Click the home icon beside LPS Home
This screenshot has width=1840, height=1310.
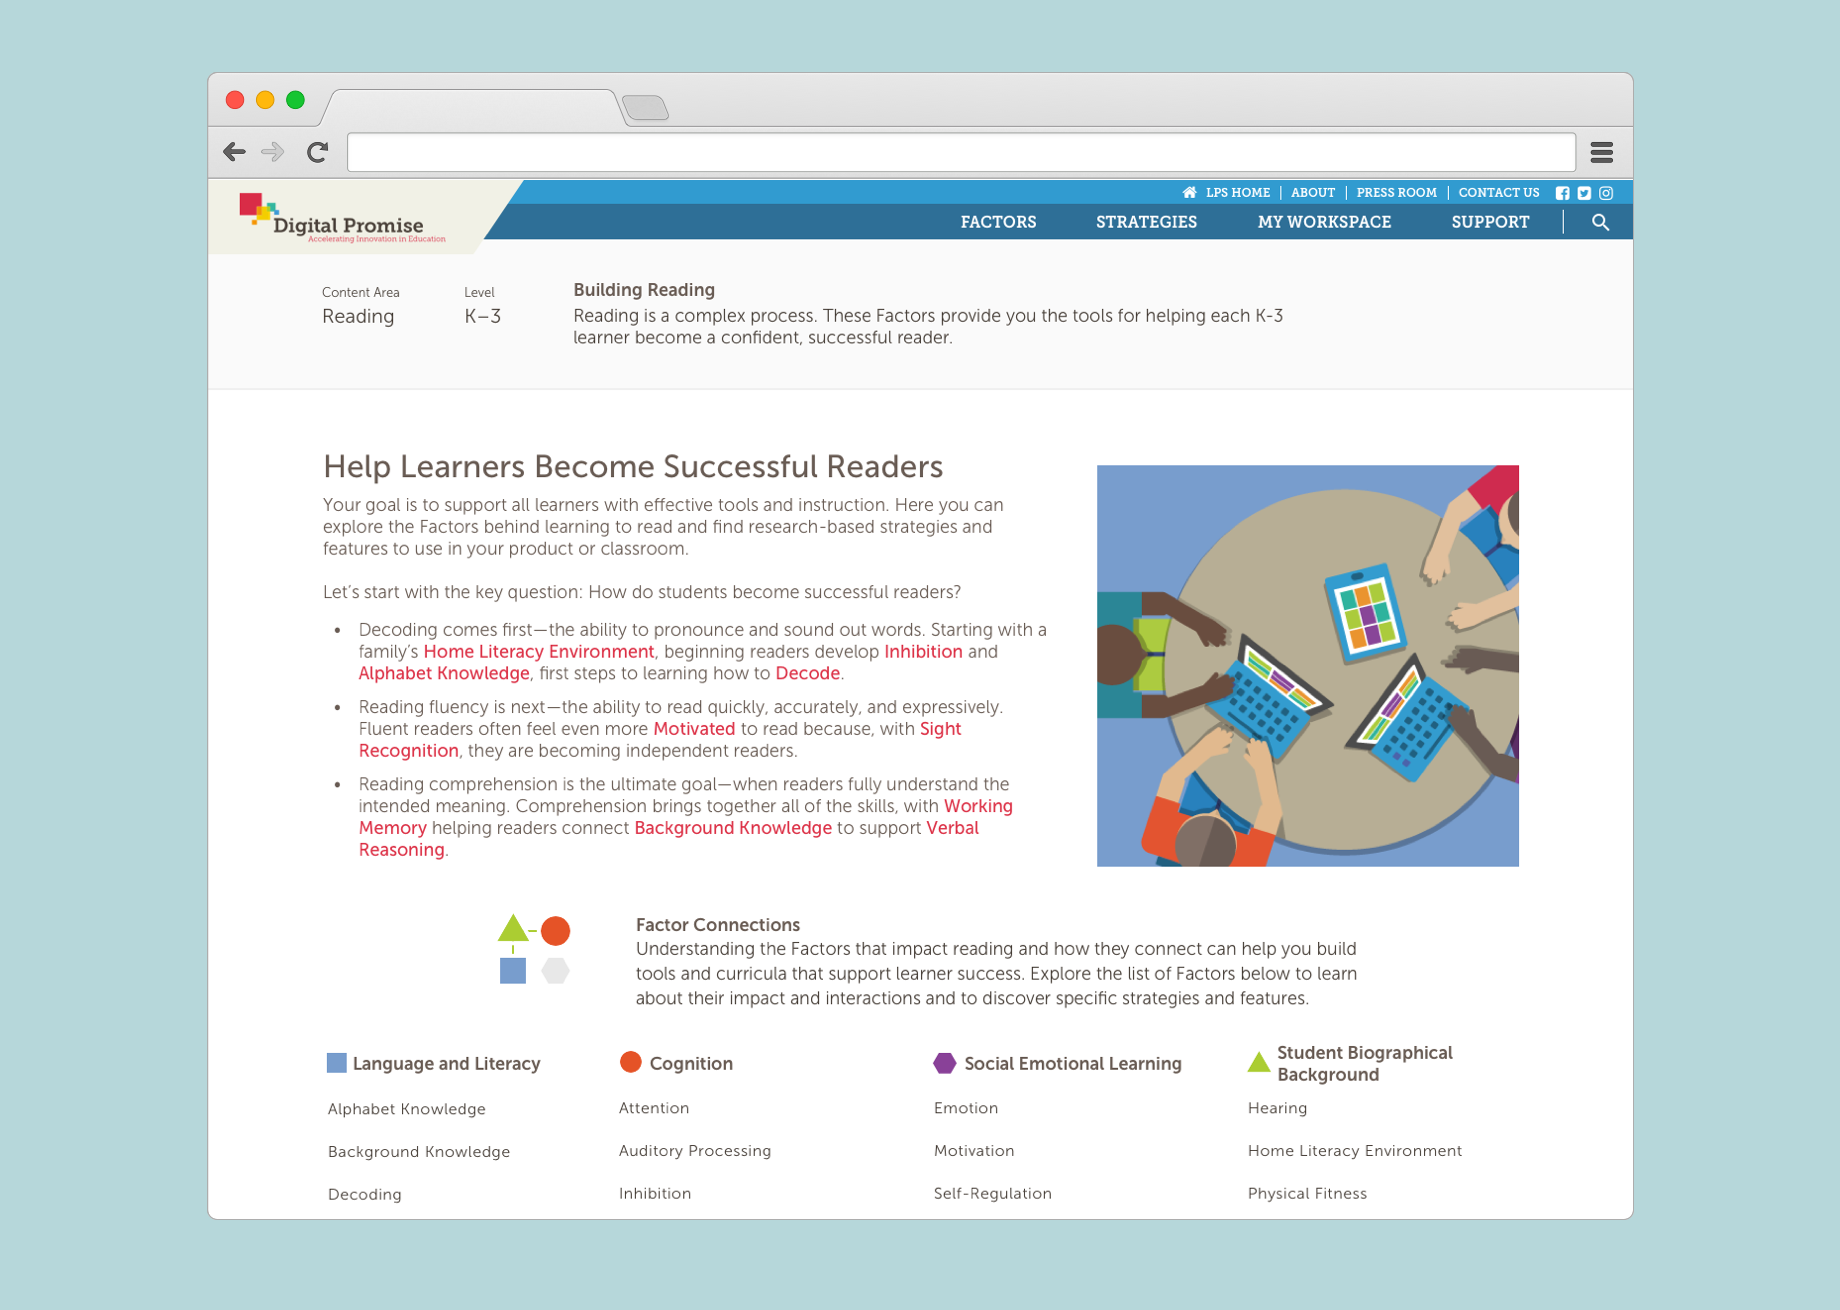pyautogui.click(x=1189, y=193)
